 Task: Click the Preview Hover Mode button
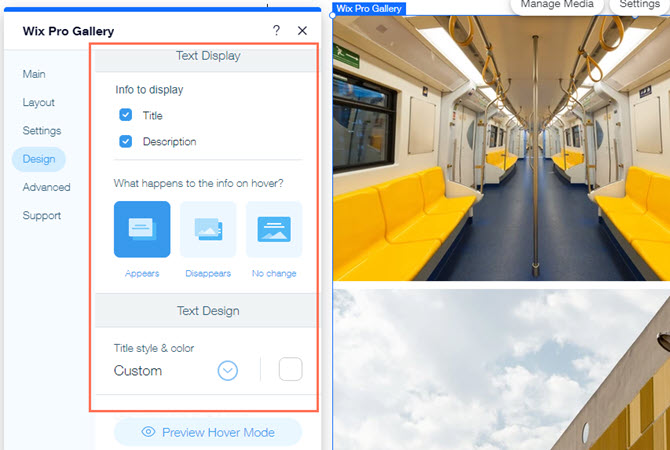[x=208, y=432]
